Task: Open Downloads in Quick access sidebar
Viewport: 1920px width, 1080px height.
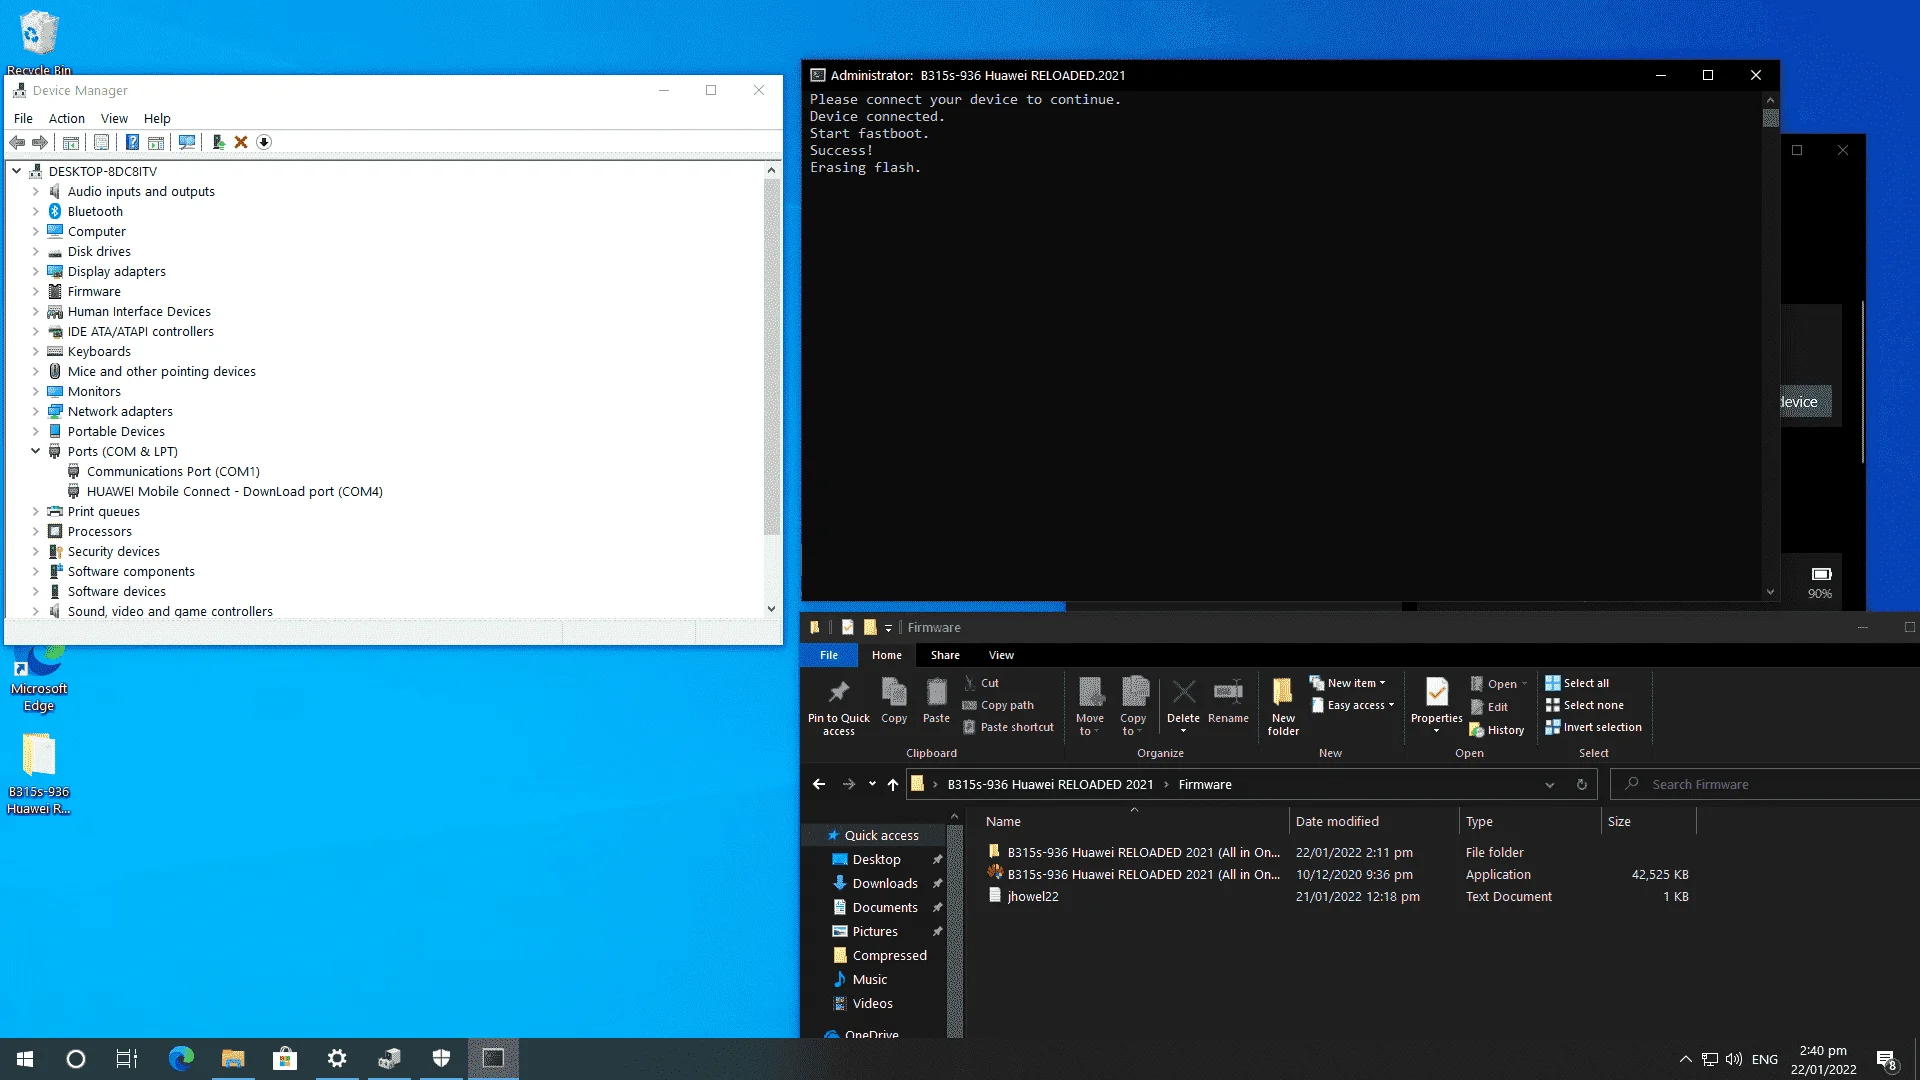Action: click(x=885, y=883)
